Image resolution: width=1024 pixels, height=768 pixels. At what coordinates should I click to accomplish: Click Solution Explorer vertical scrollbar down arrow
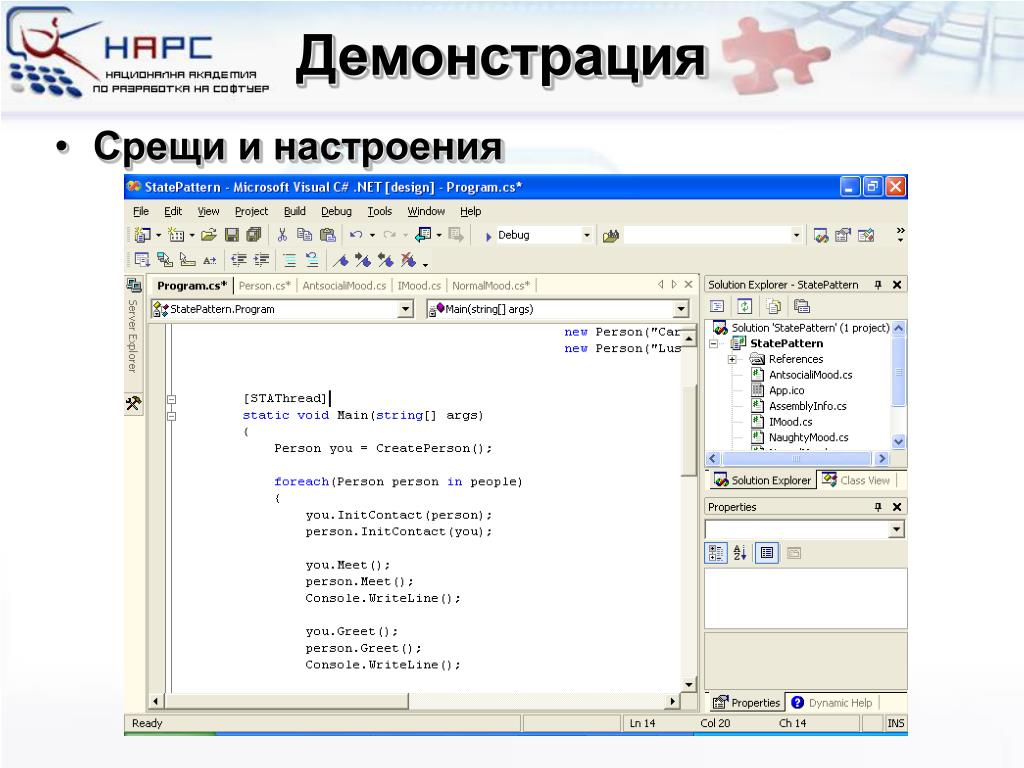[x=899, y=441]
